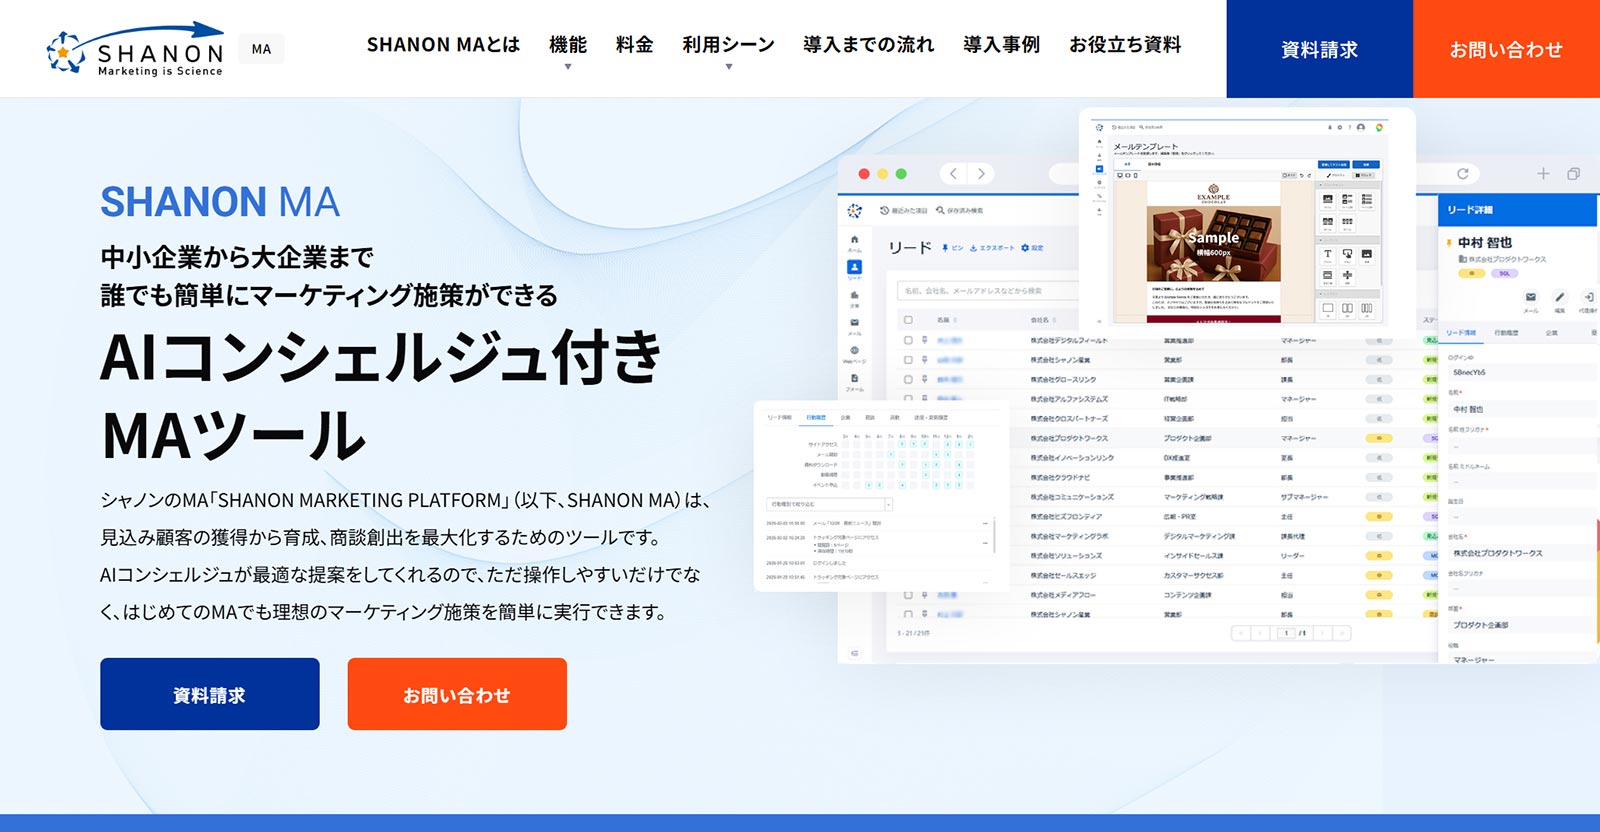Tick the checkbox for the 株式会社デジタルフィールド row

[x=908, y=341]
